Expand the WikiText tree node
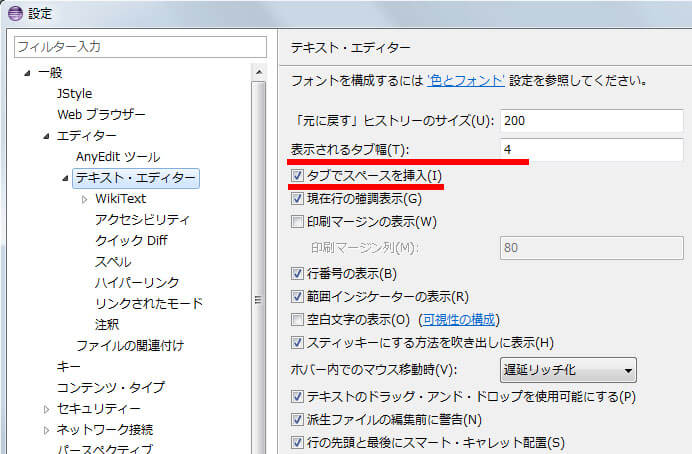This screenshot has height=454, width=692. coord(85,199)
